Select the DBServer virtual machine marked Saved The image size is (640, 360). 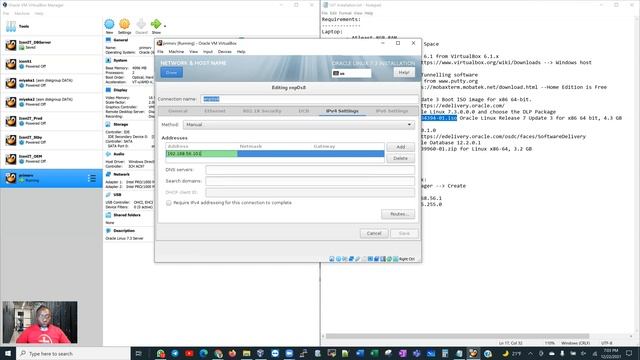51,45
